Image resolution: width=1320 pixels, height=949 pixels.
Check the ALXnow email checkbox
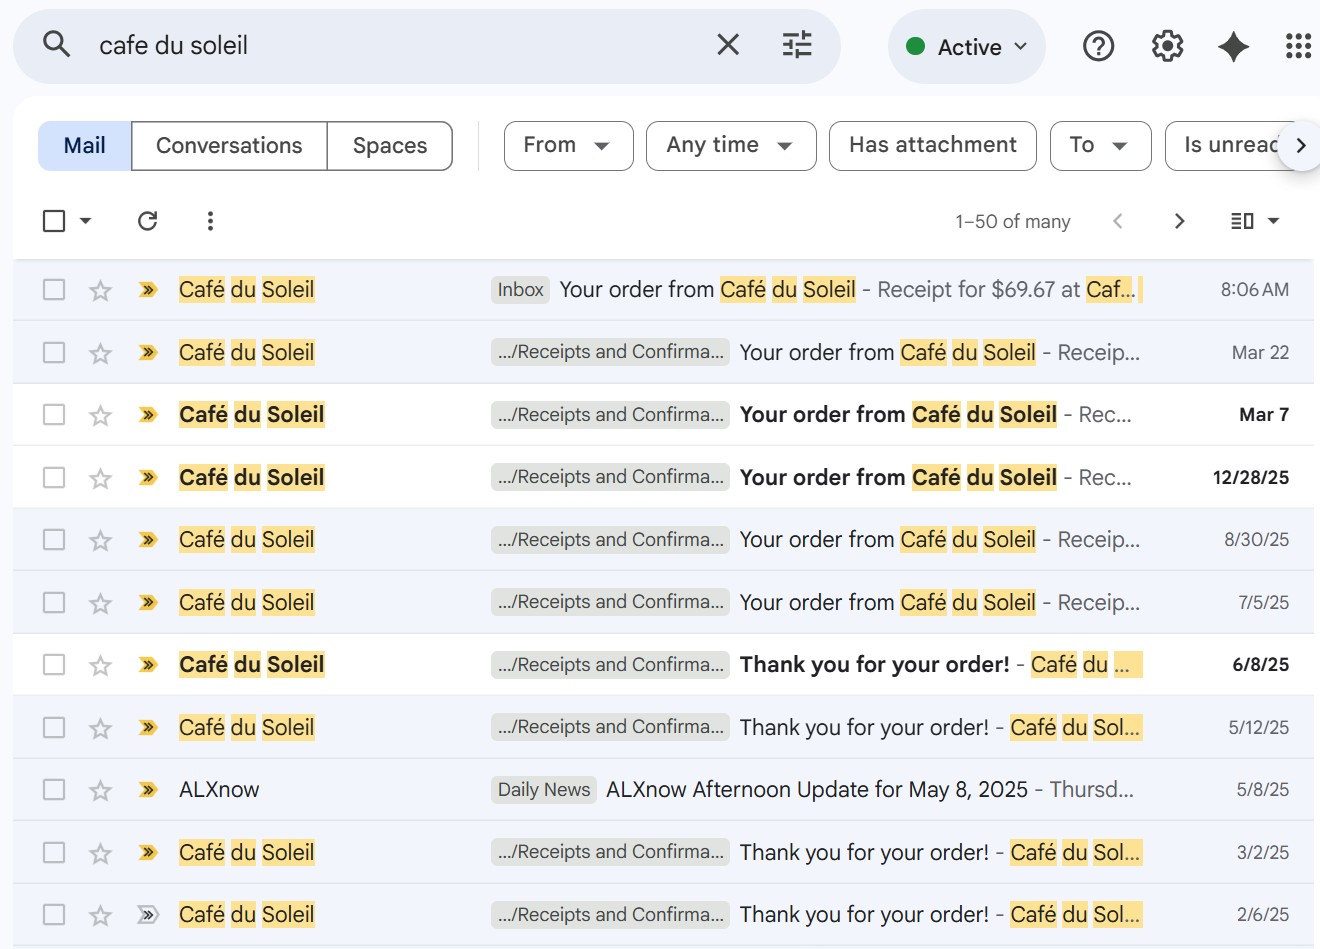click(x=54, y=790)
